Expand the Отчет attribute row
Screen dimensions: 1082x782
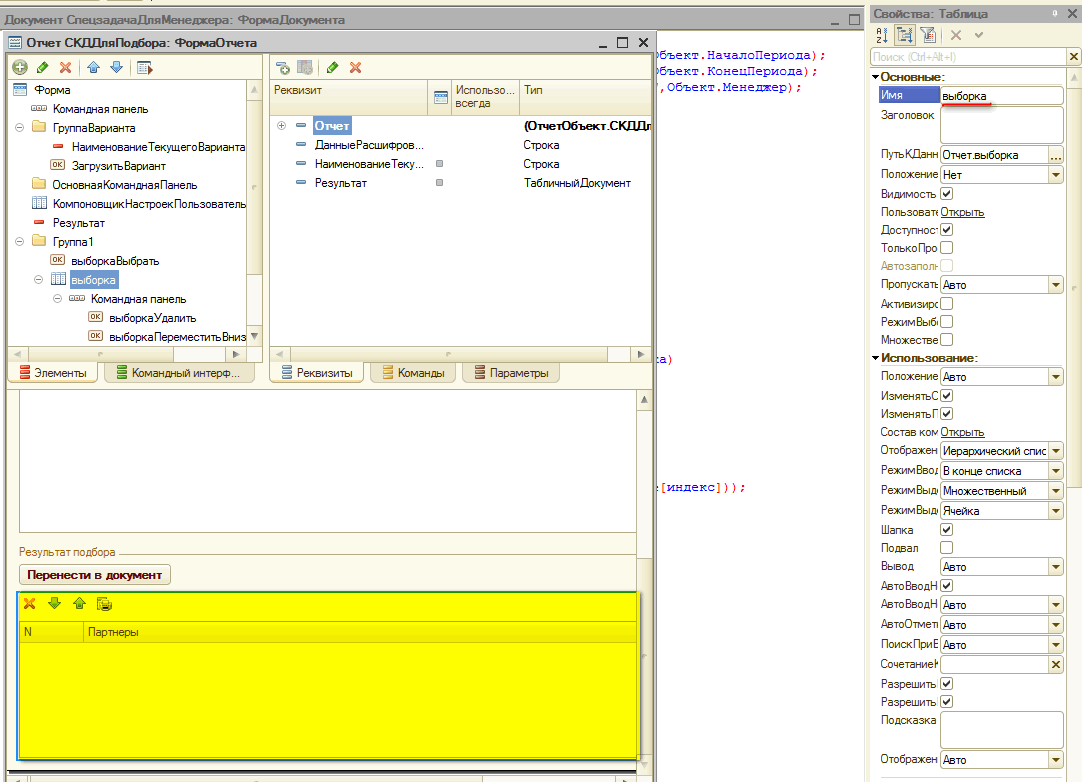tap(282, 126)
